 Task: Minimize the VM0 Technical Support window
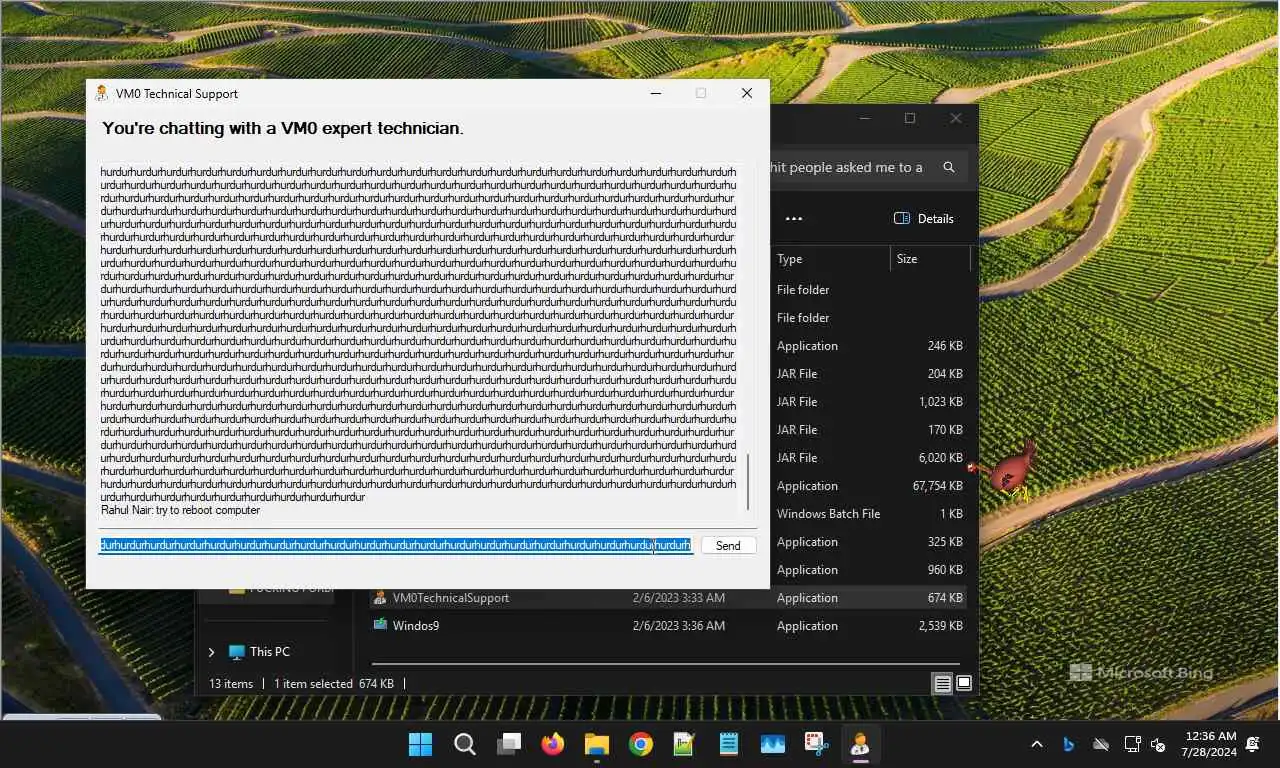click(x=656, y=93)
